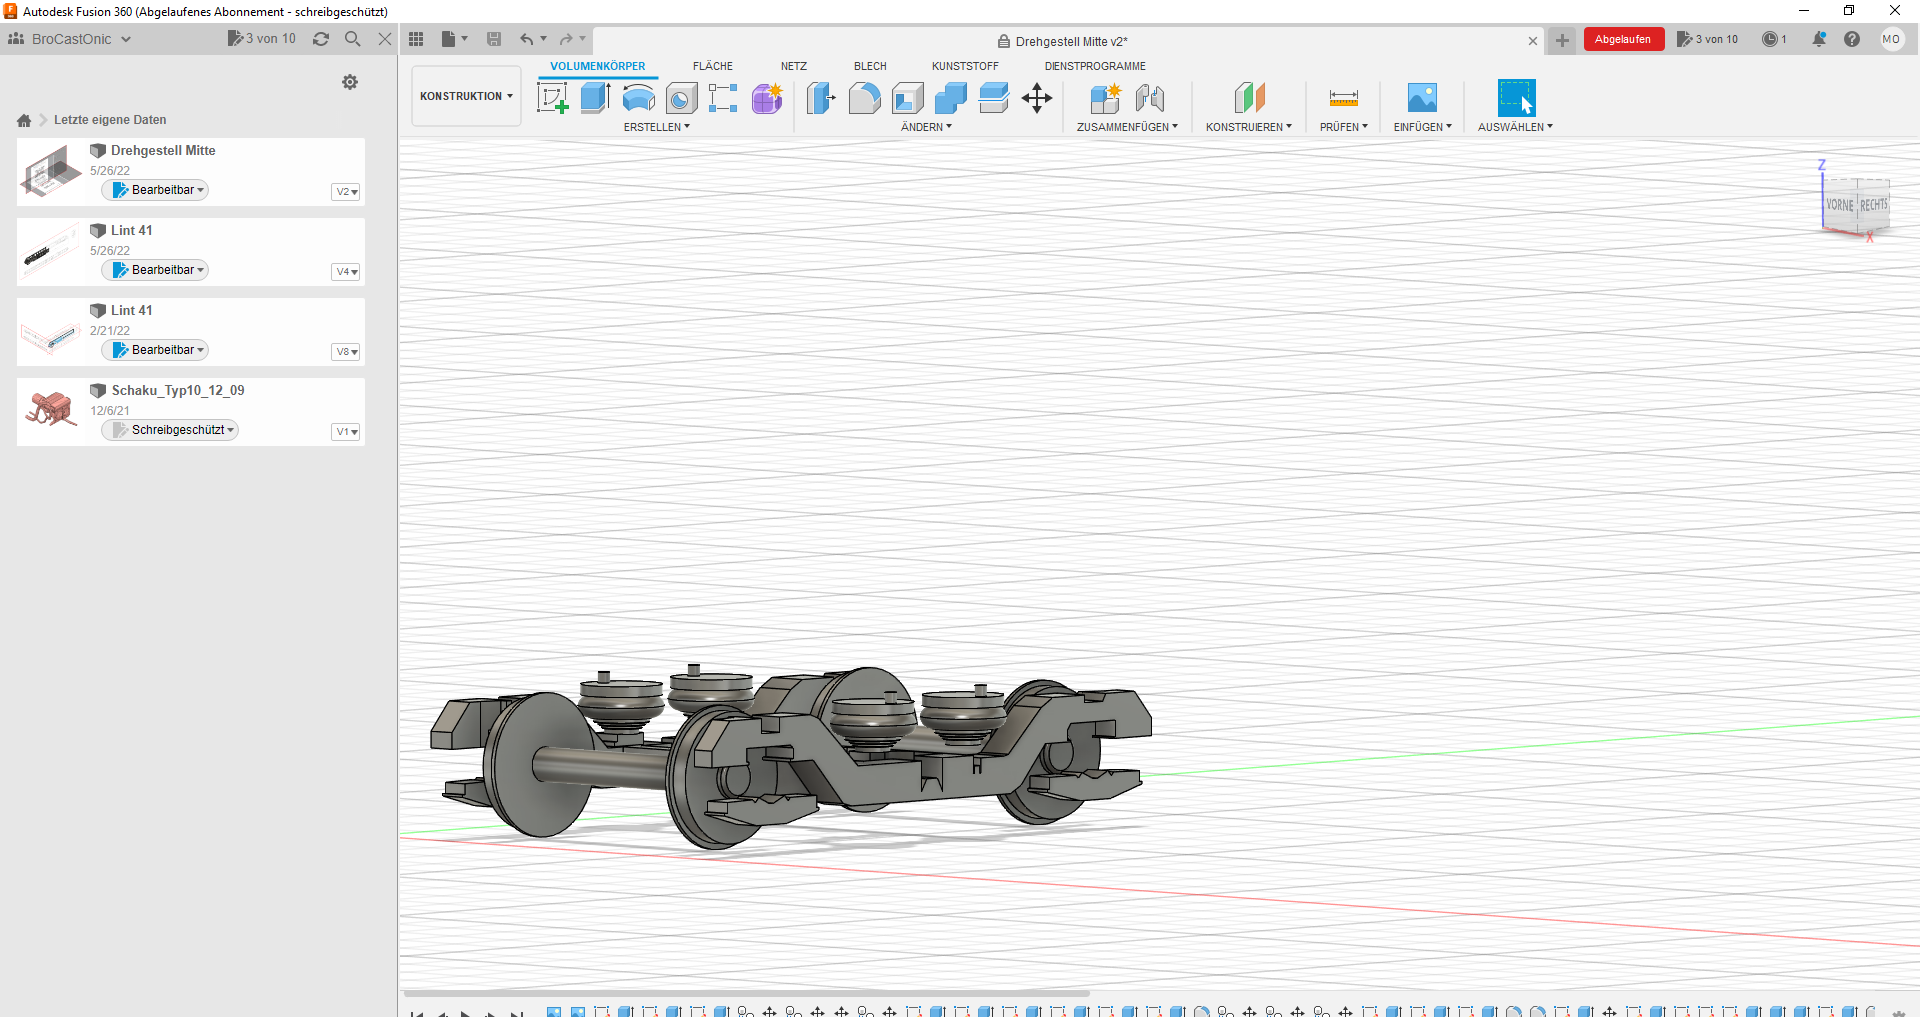Click the home breadcrumb icon

tap(24, 120)
